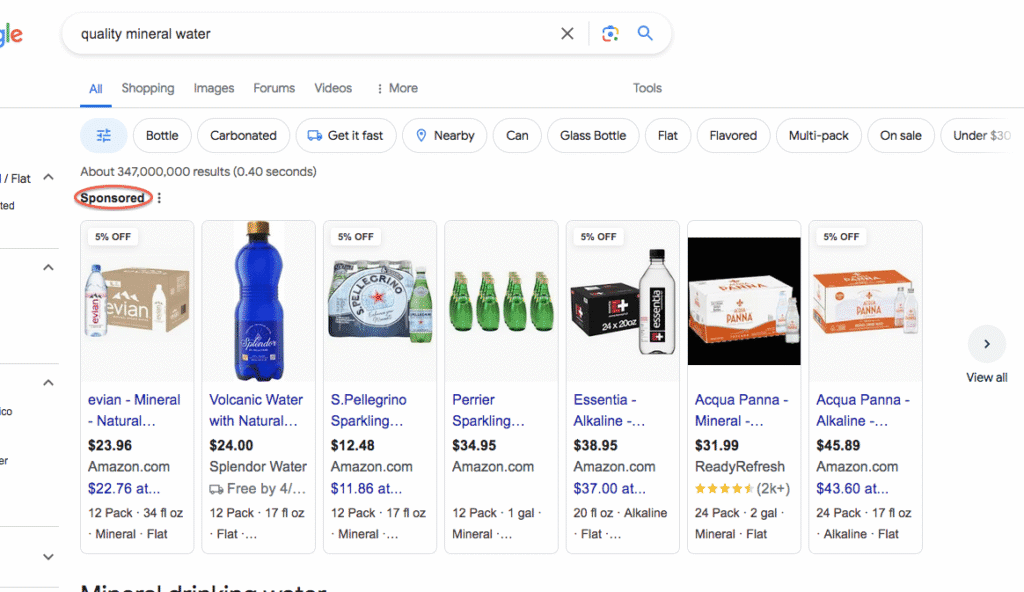Click the magnifying glass search icon
This screenshot has height=592, width=1024.
point(645,34)
